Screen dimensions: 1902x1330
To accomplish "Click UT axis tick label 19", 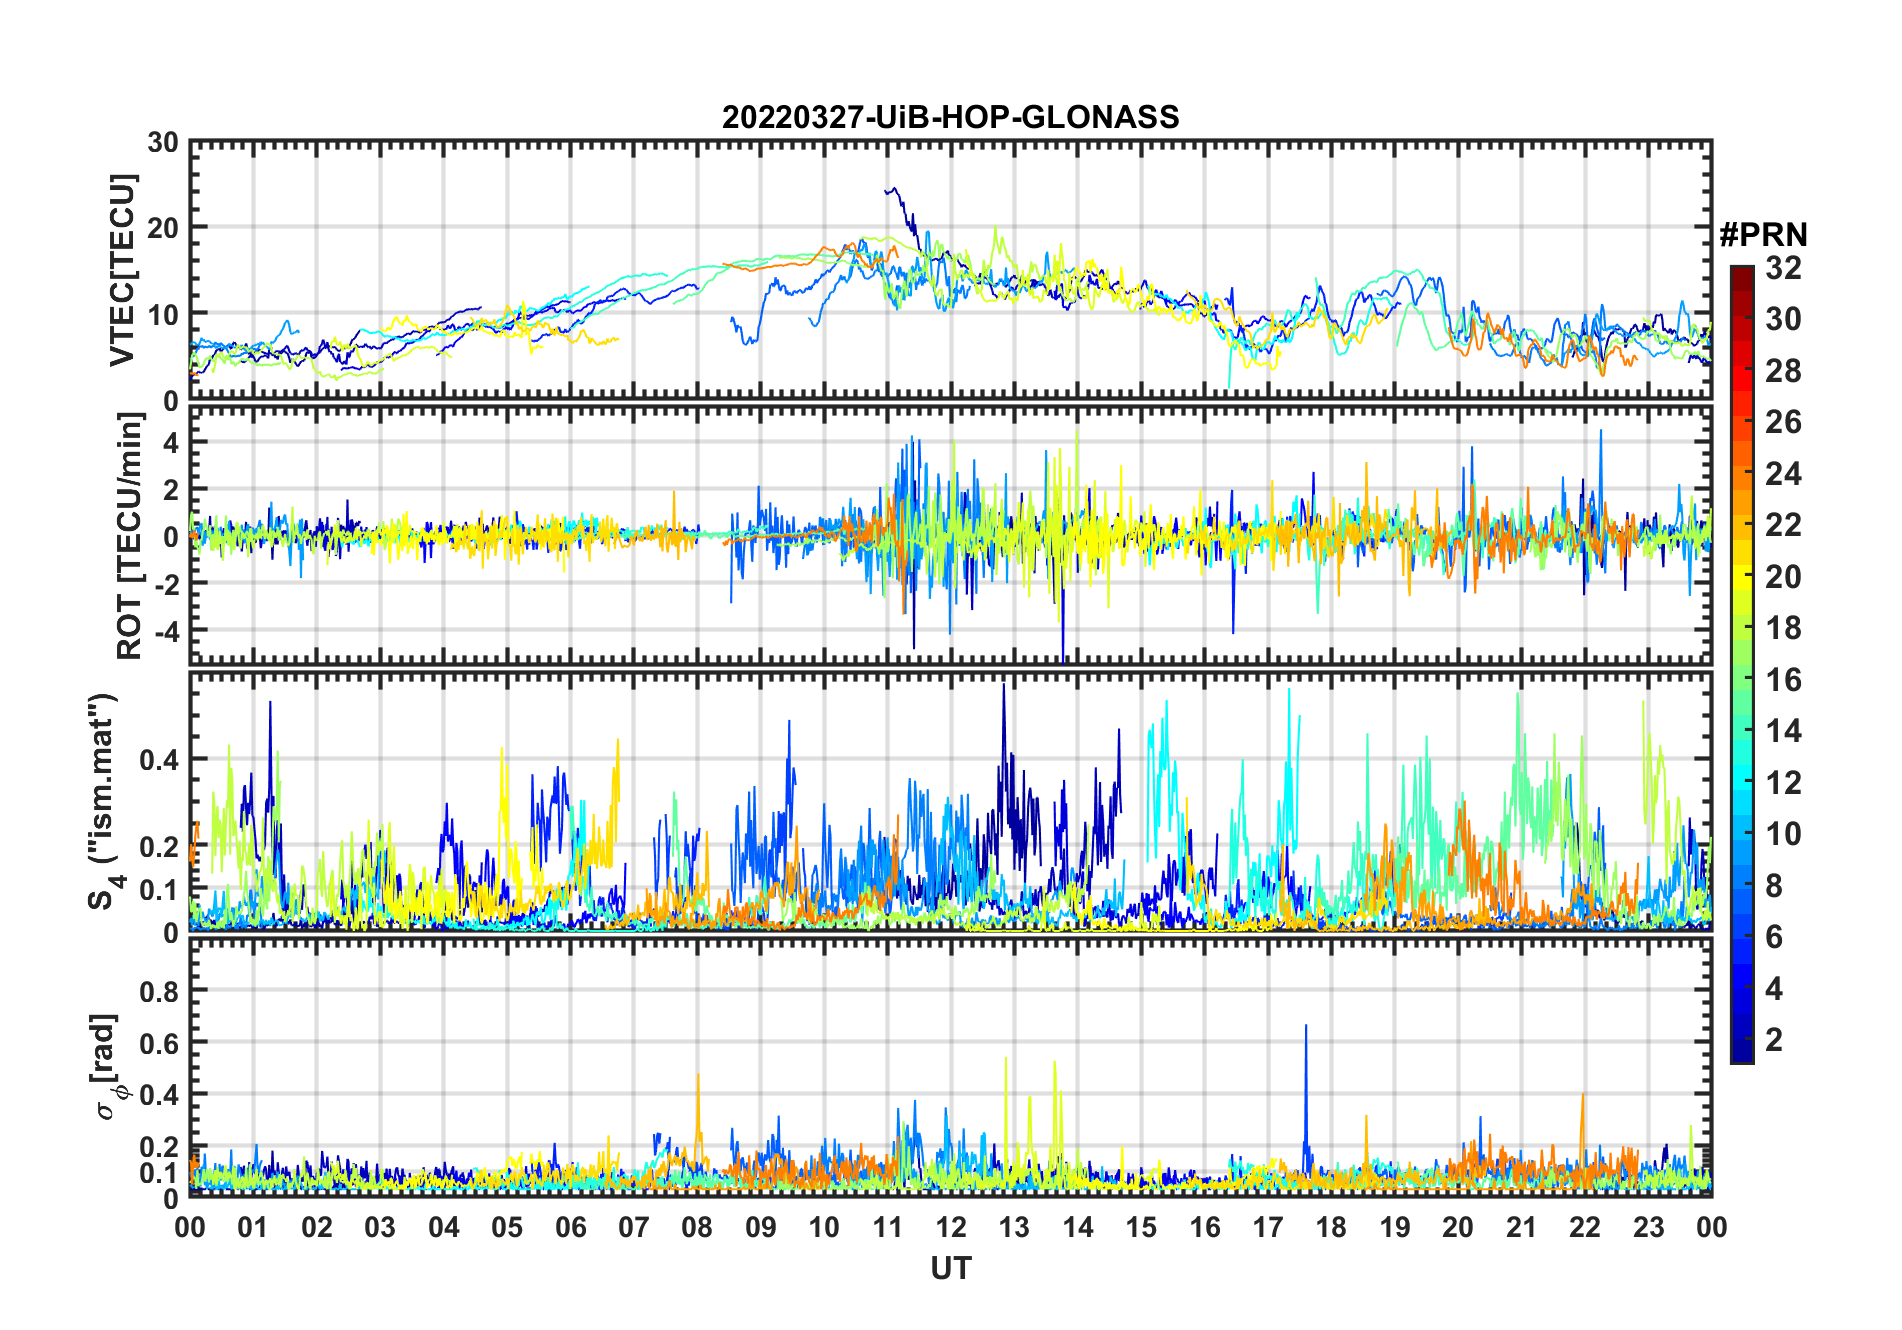I will [1395, 1228].
